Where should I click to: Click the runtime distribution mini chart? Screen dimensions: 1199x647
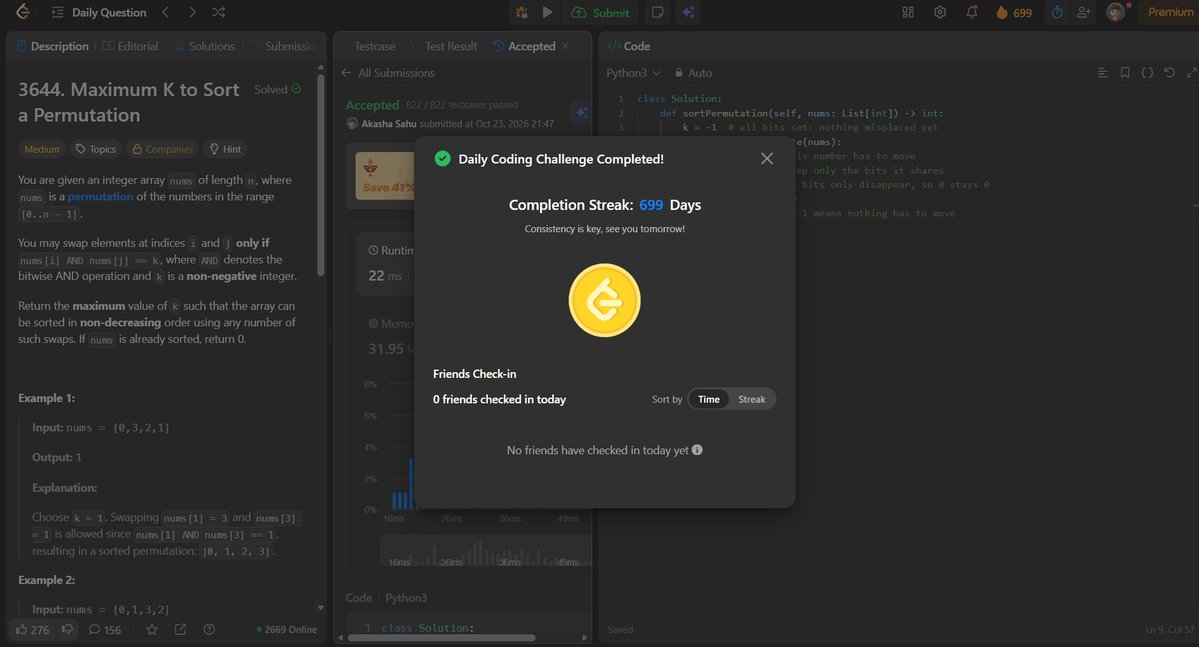(486, 551)
